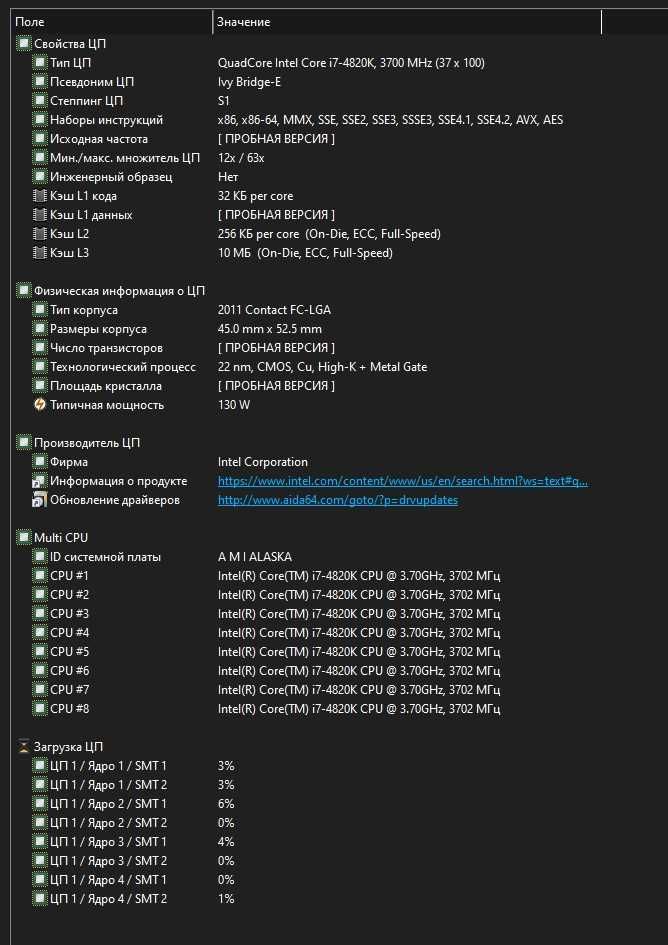Click the cache icon next to Кэш L3
The width and height of the screenshot is (668, 945).
point(39,253)
